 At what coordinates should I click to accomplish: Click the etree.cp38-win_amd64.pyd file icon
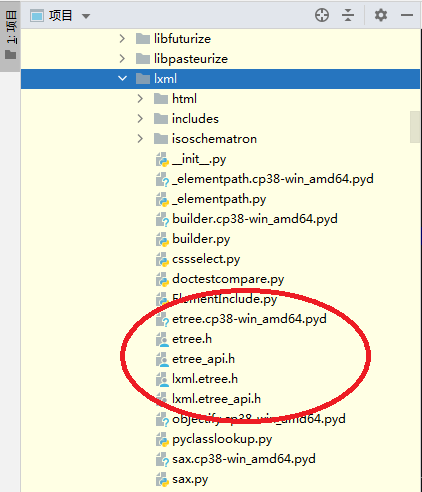162,319
